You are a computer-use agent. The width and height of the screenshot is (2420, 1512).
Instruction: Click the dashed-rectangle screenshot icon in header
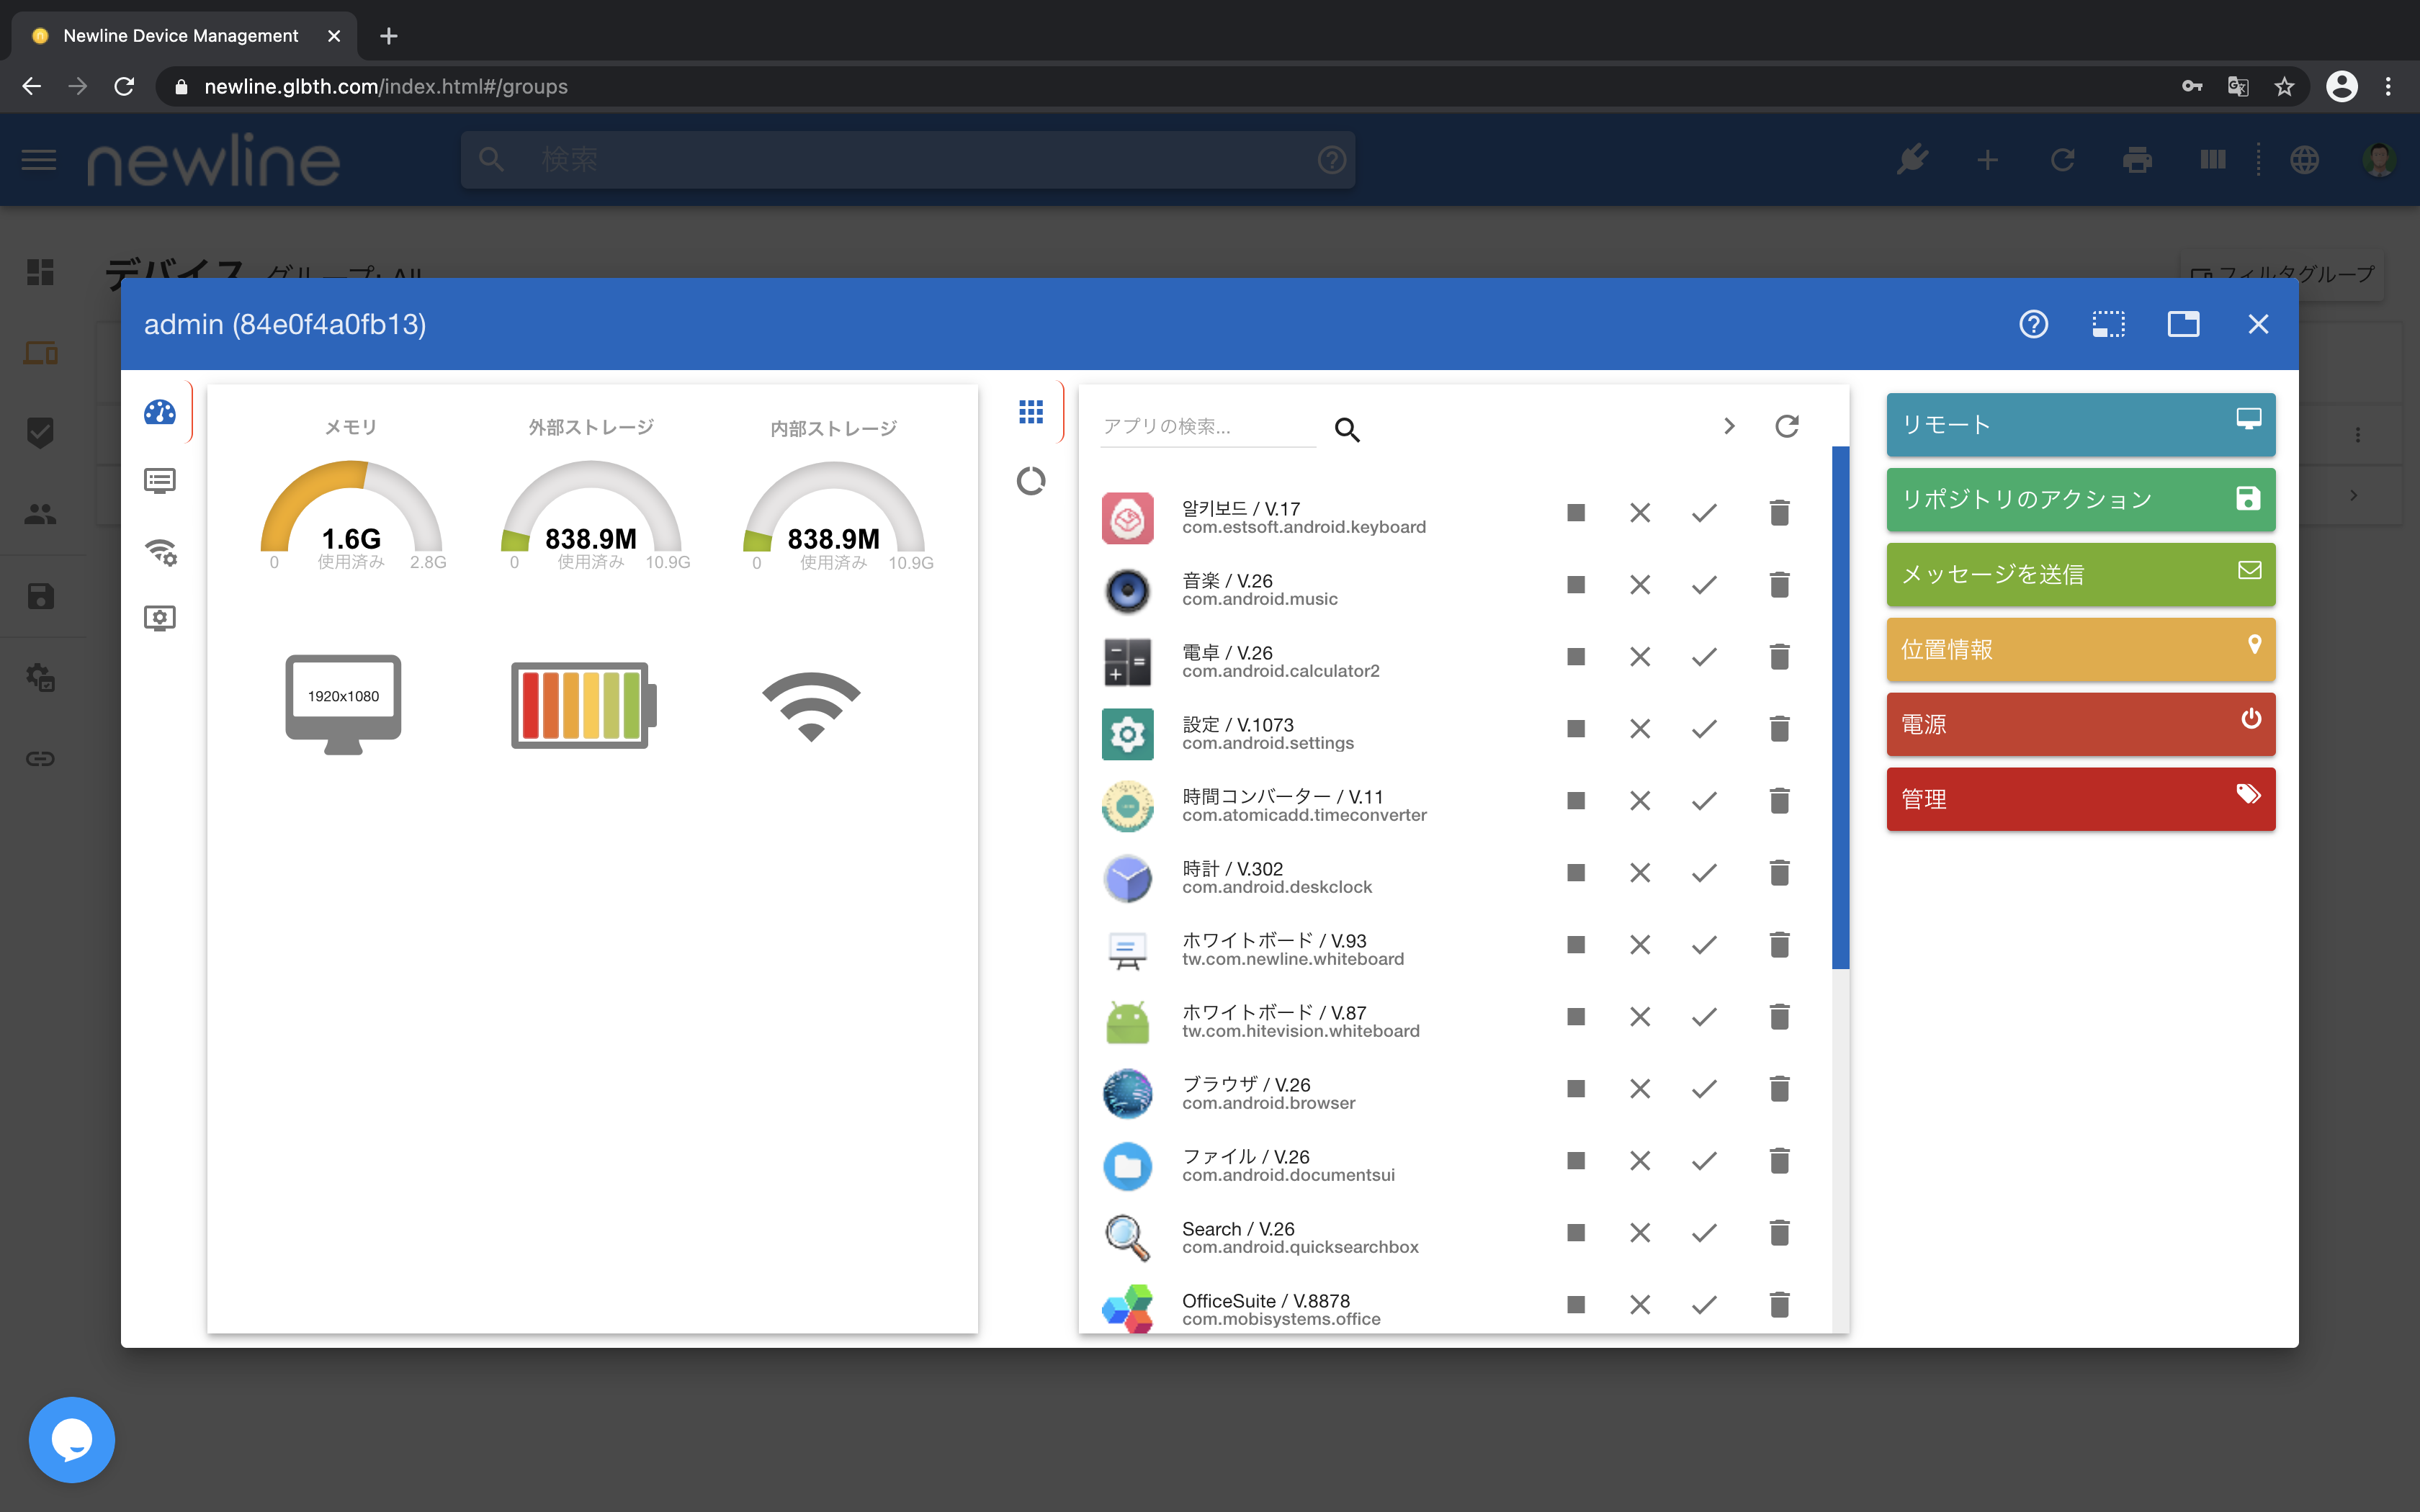pos(2108,324)
